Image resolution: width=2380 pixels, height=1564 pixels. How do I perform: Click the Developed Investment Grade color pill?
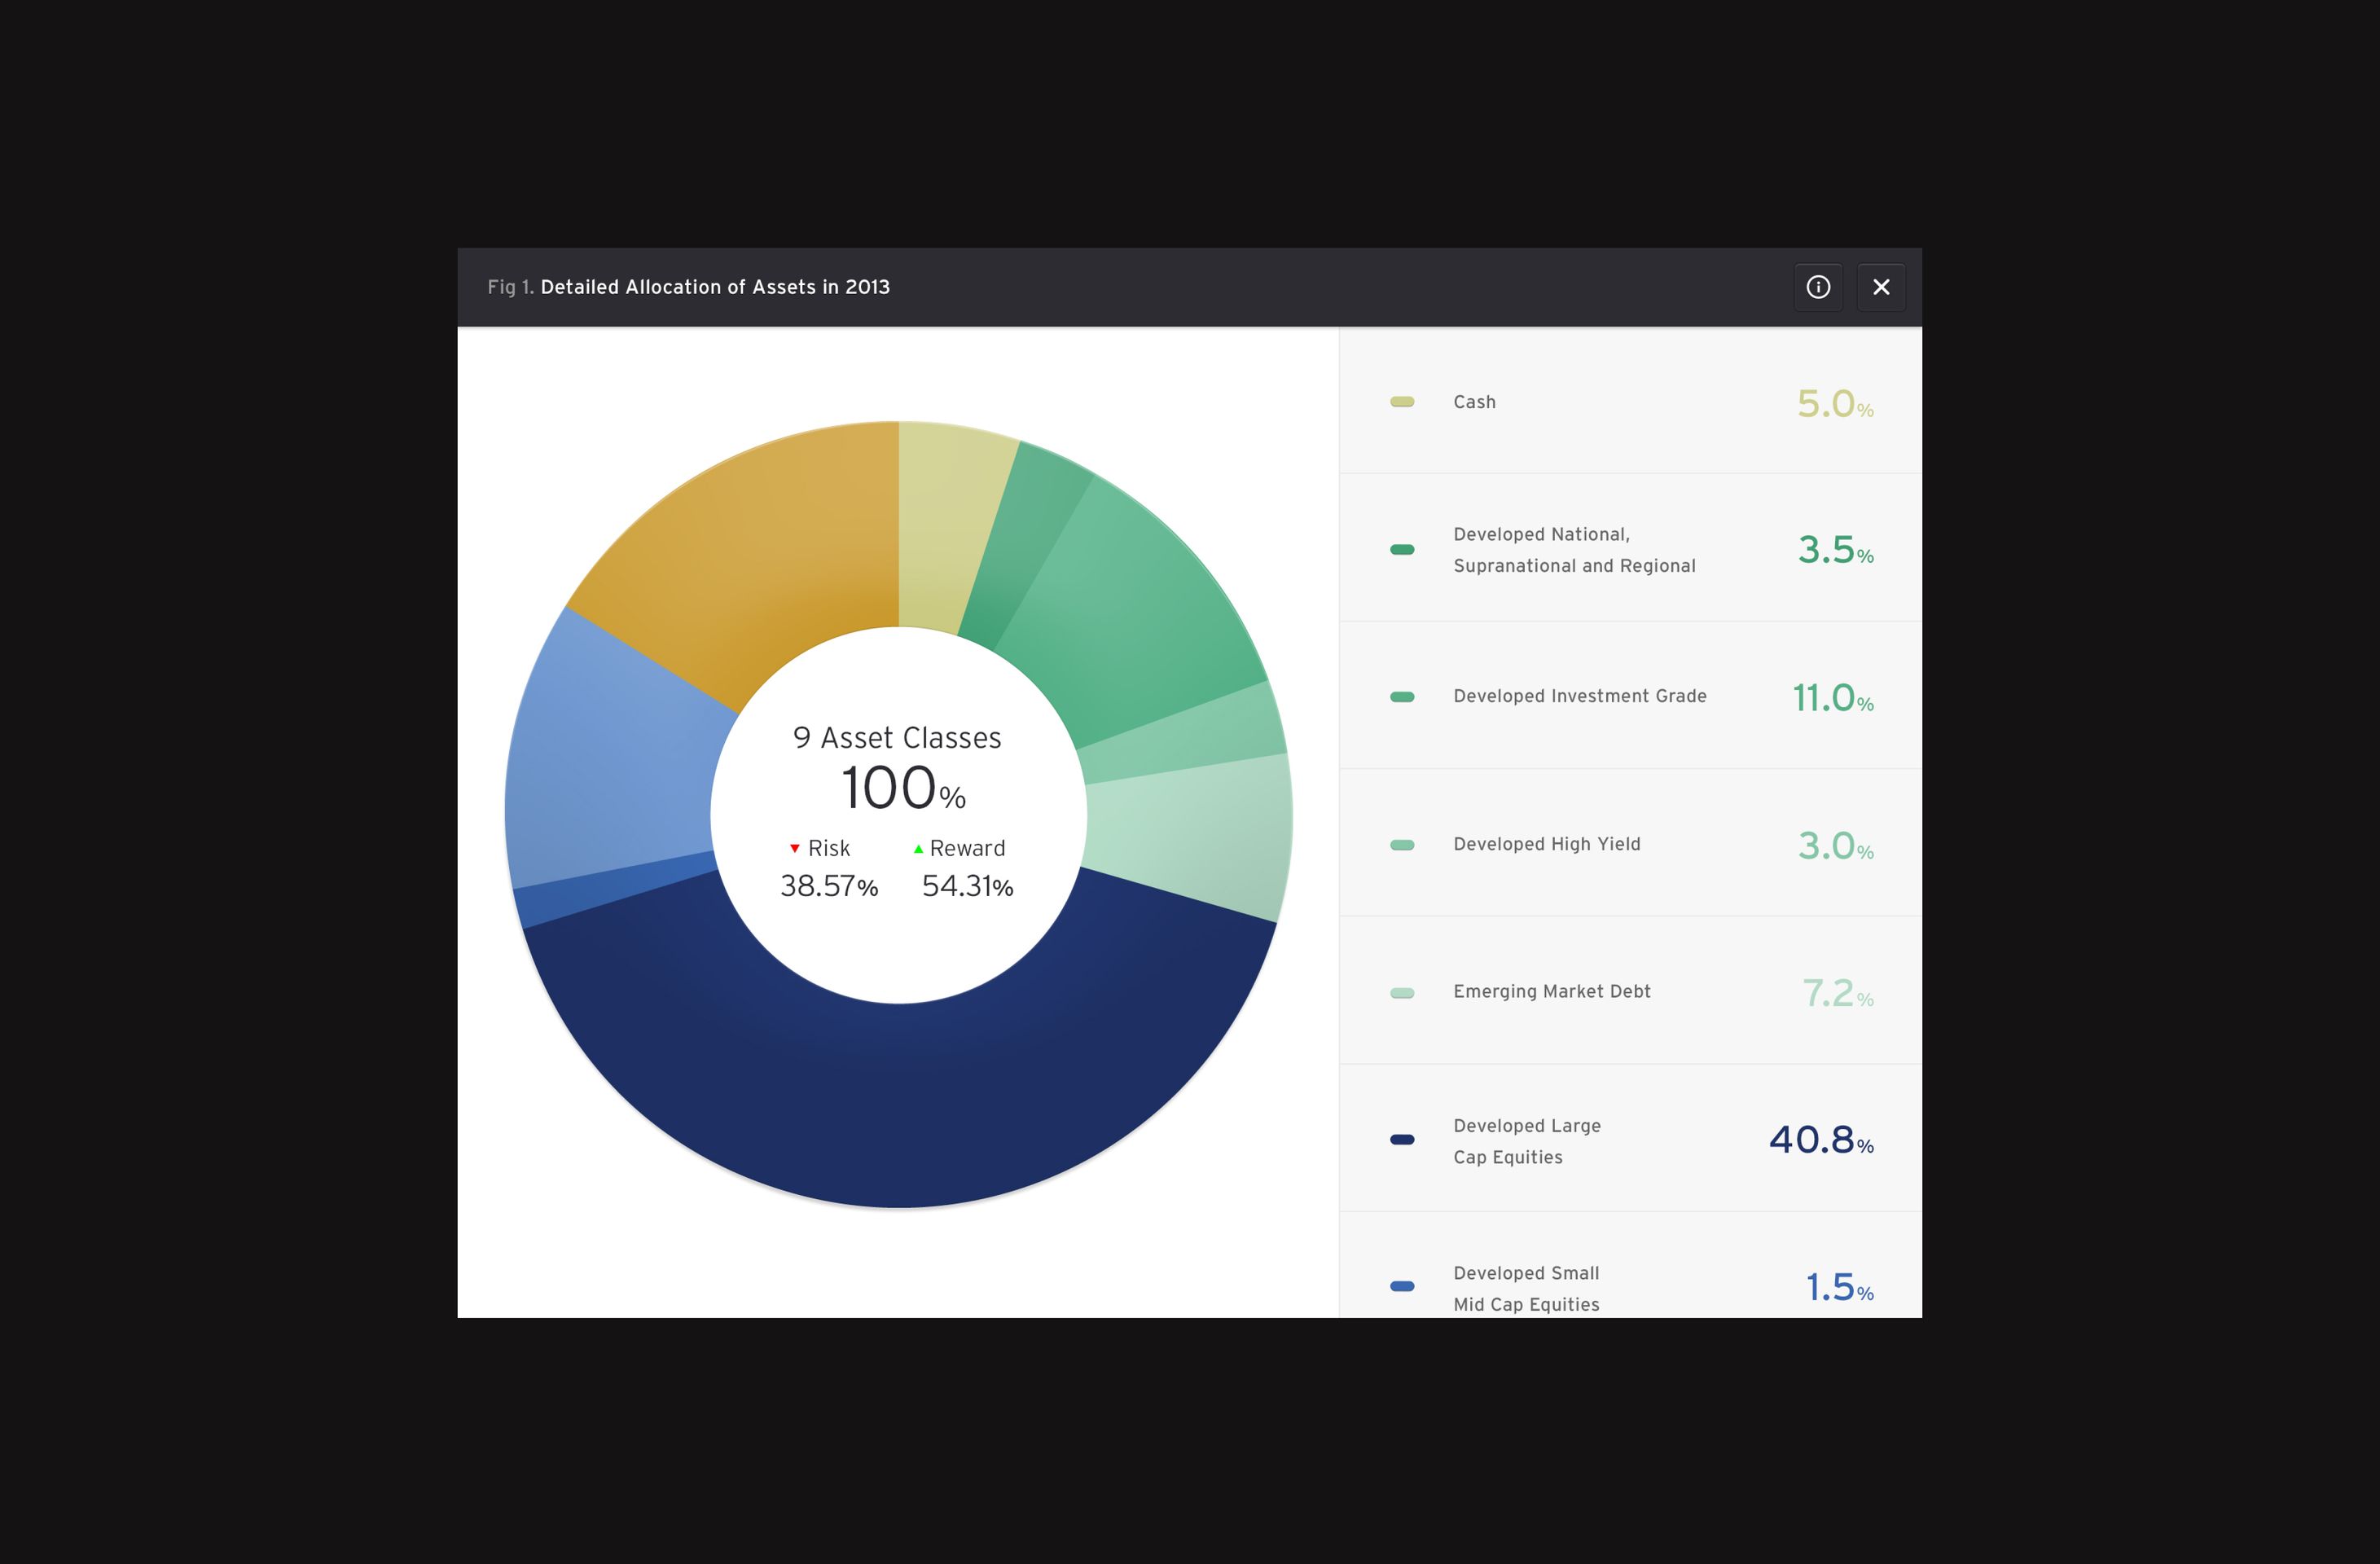(x=1402, y=697)
